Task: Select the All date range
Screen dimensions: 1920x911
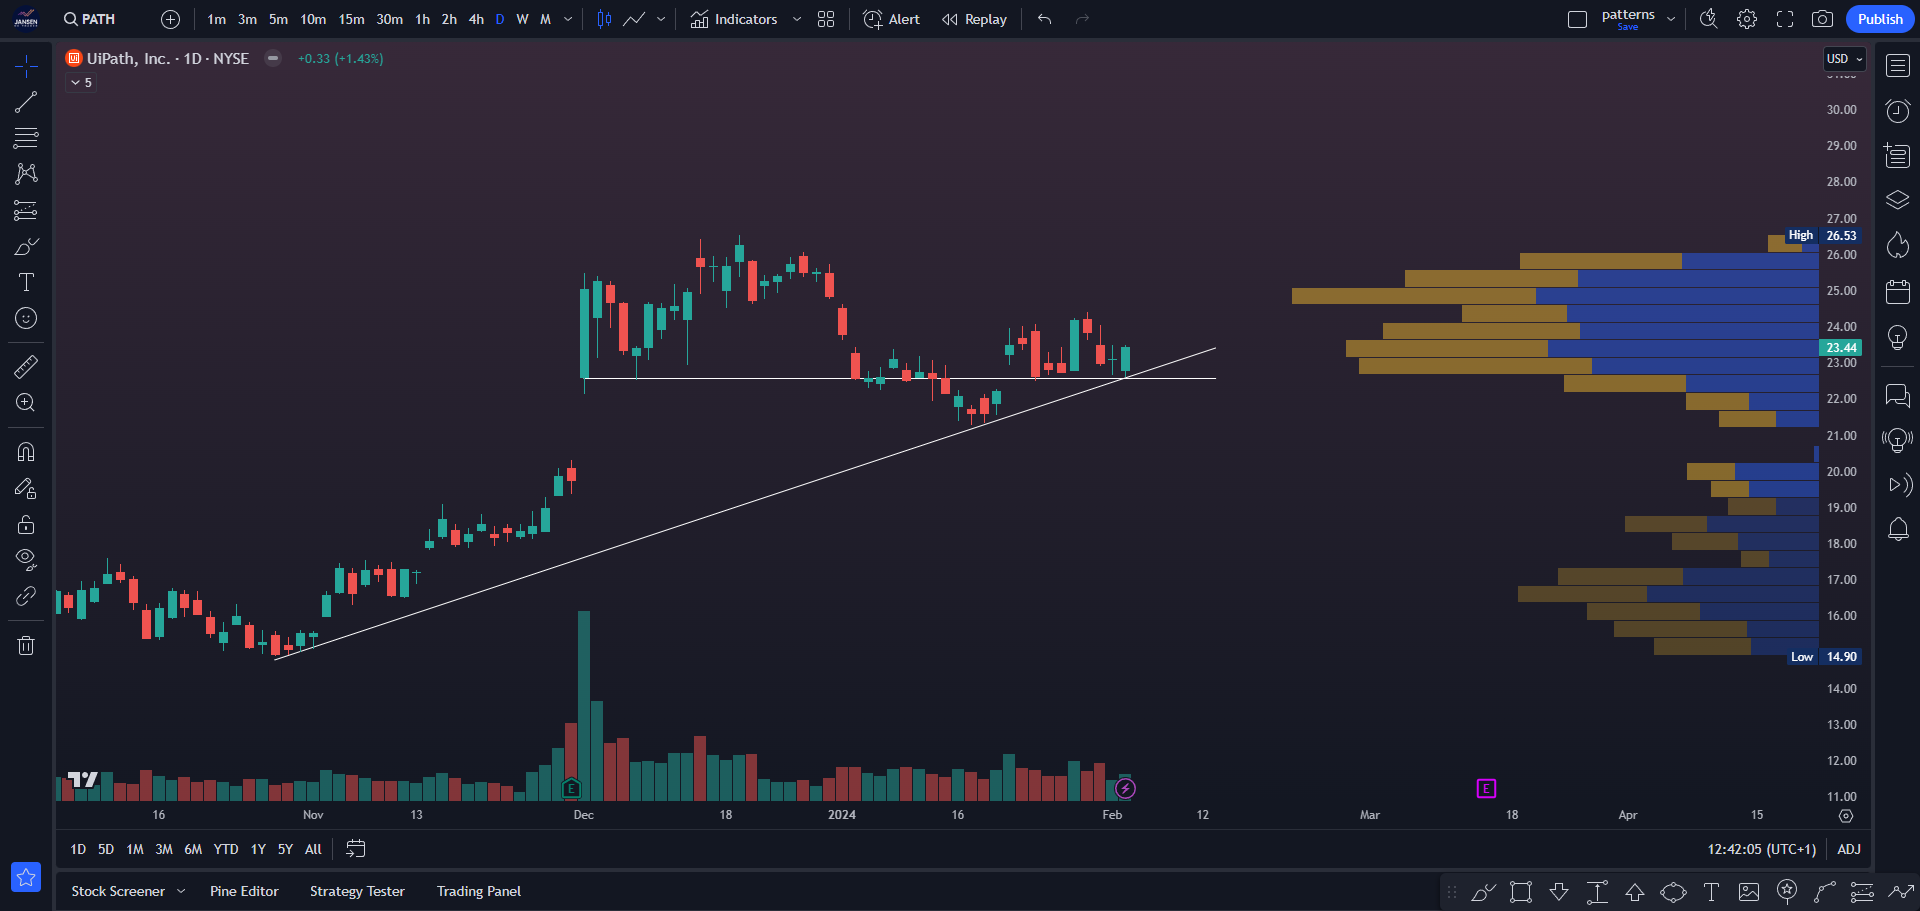Action: (313, 849)
